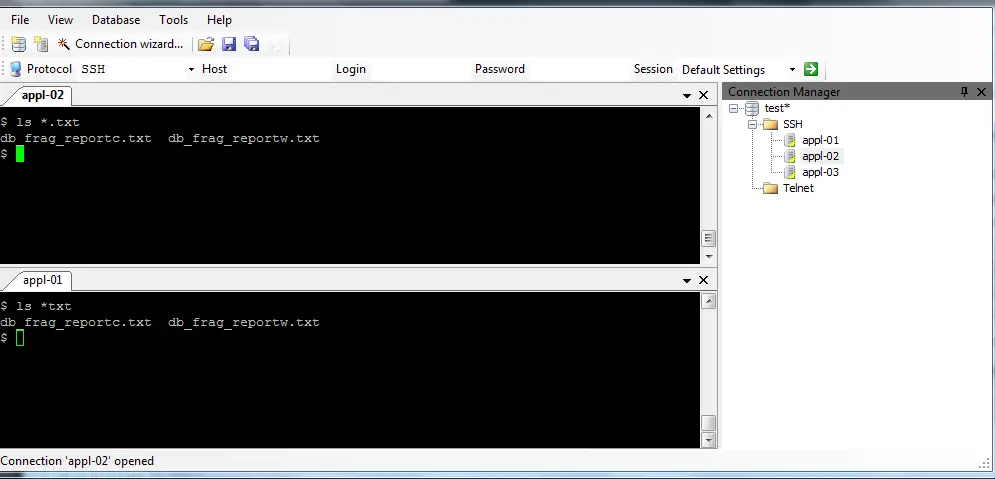995x479 pixels.
Task: Click the quick connect computer icon
Action: (15, 69)
